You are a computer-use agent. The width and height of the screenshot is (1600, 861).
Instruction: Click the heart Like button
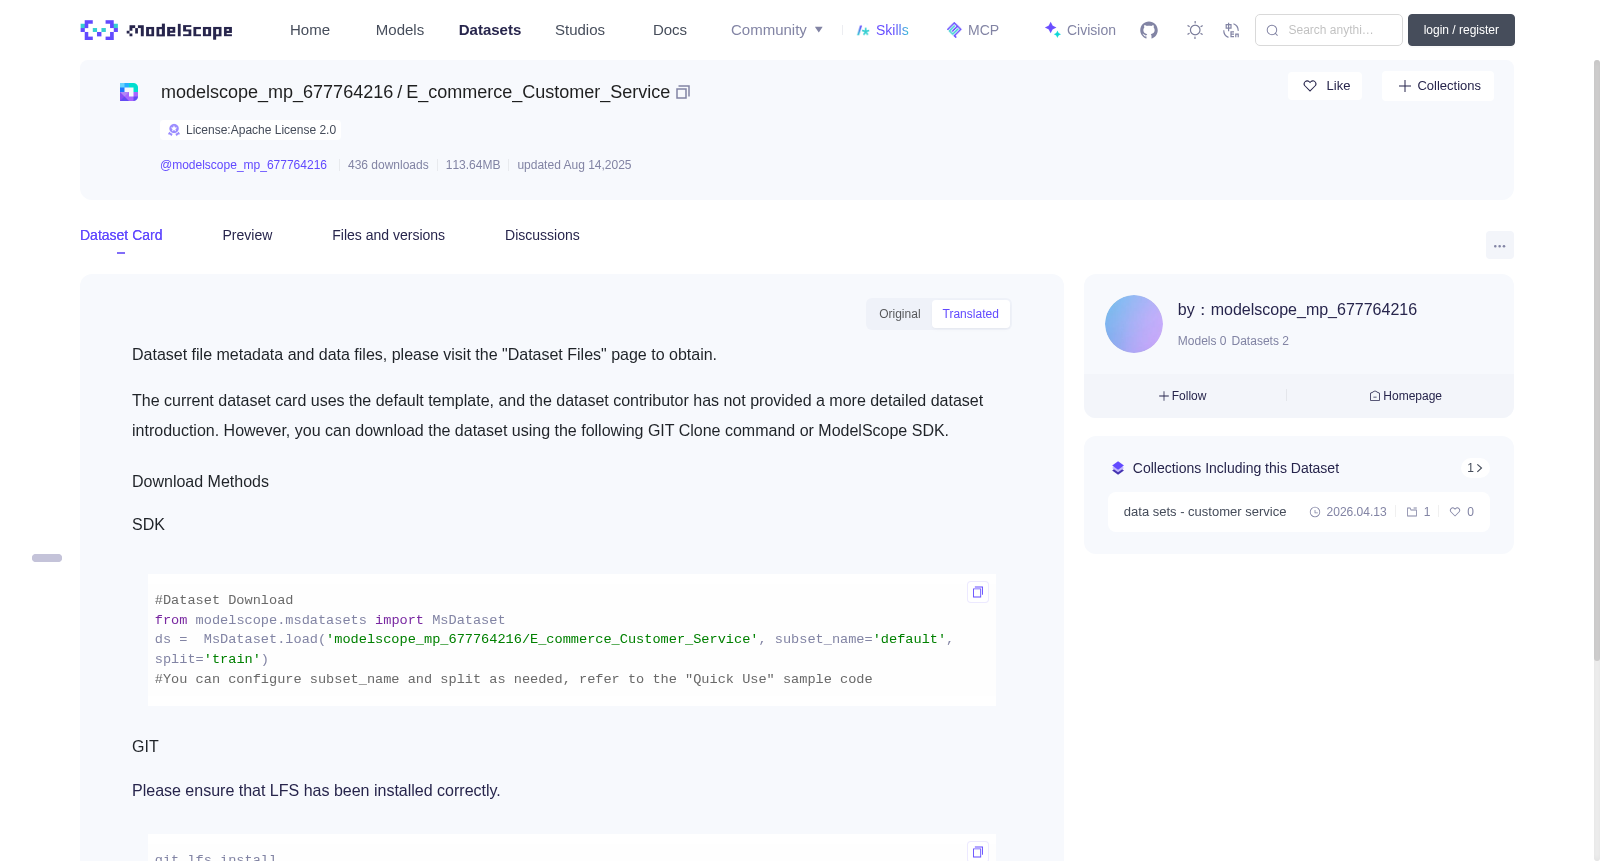point(1325,86)
